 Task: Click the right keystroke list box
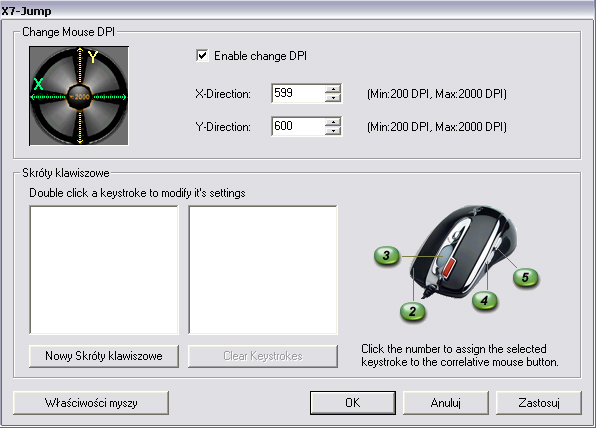[263, 270]
